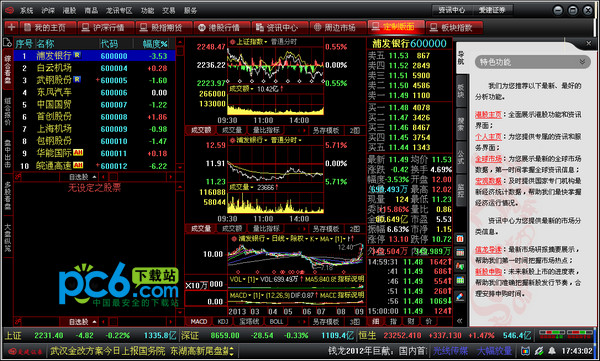The image size is (600, 361).
Task: Click the red dragon logo in the title bar
Action: [x=9, y=10]
